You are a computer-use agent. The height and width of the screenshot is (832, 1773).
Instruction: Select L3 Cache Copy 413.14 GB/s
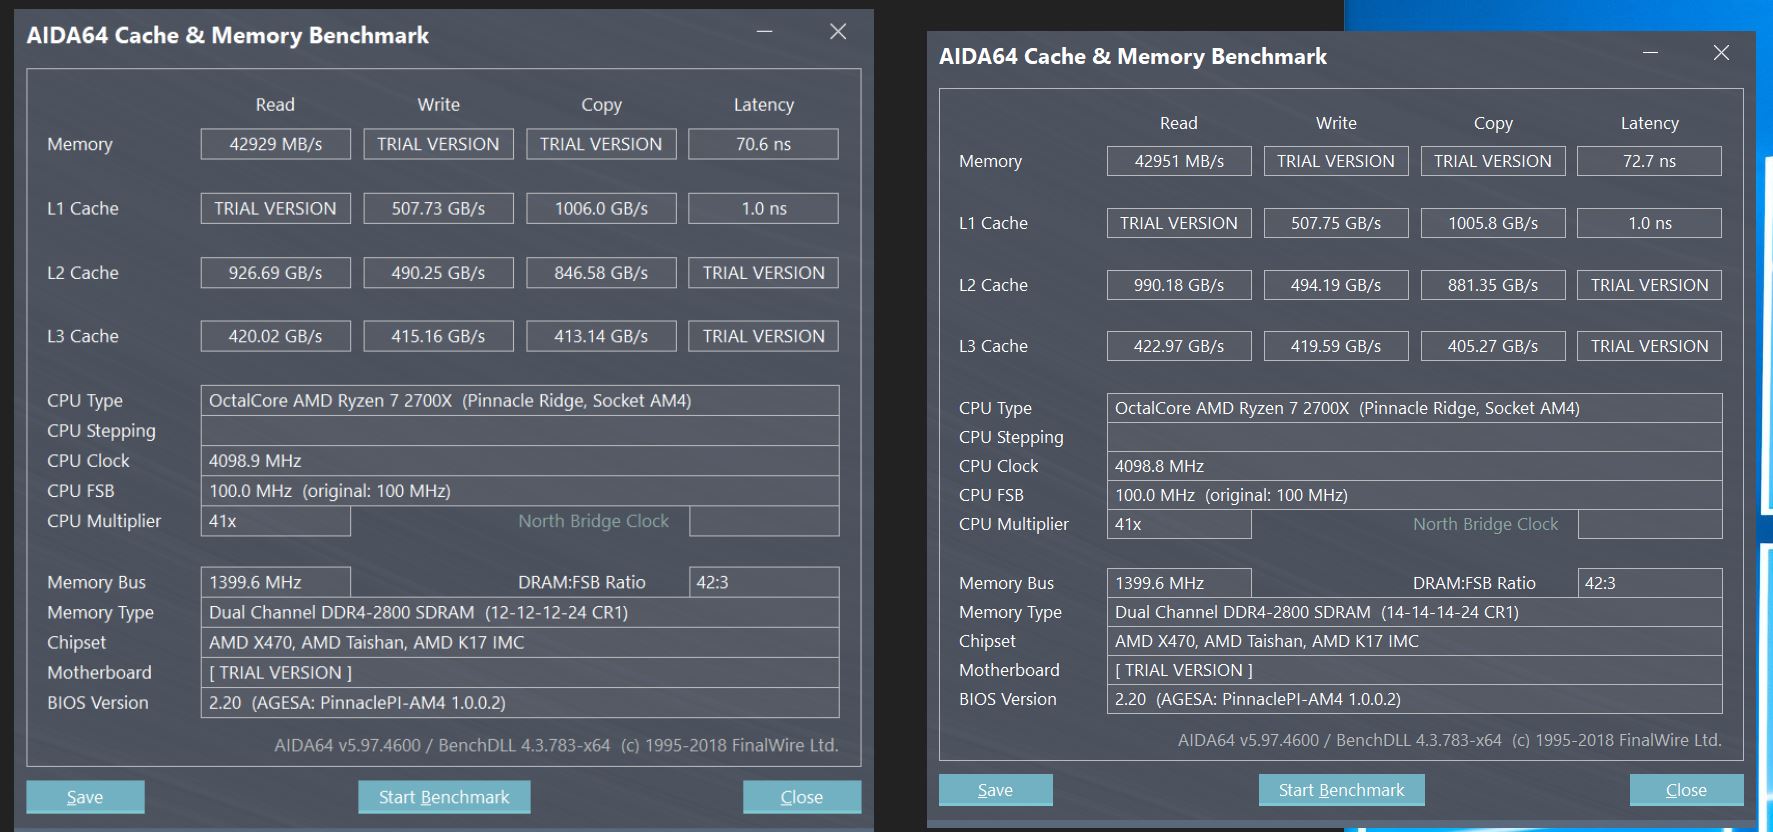click(x=602, y=336)
